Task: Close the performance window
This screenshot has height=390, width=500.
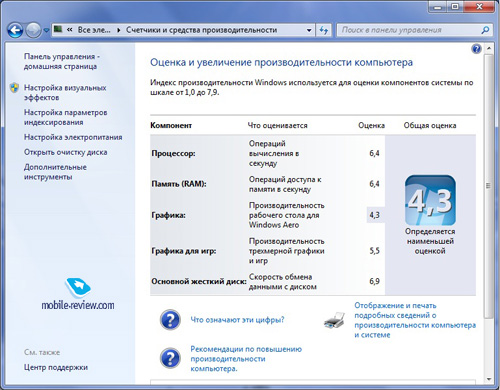Action: (479, 7)
